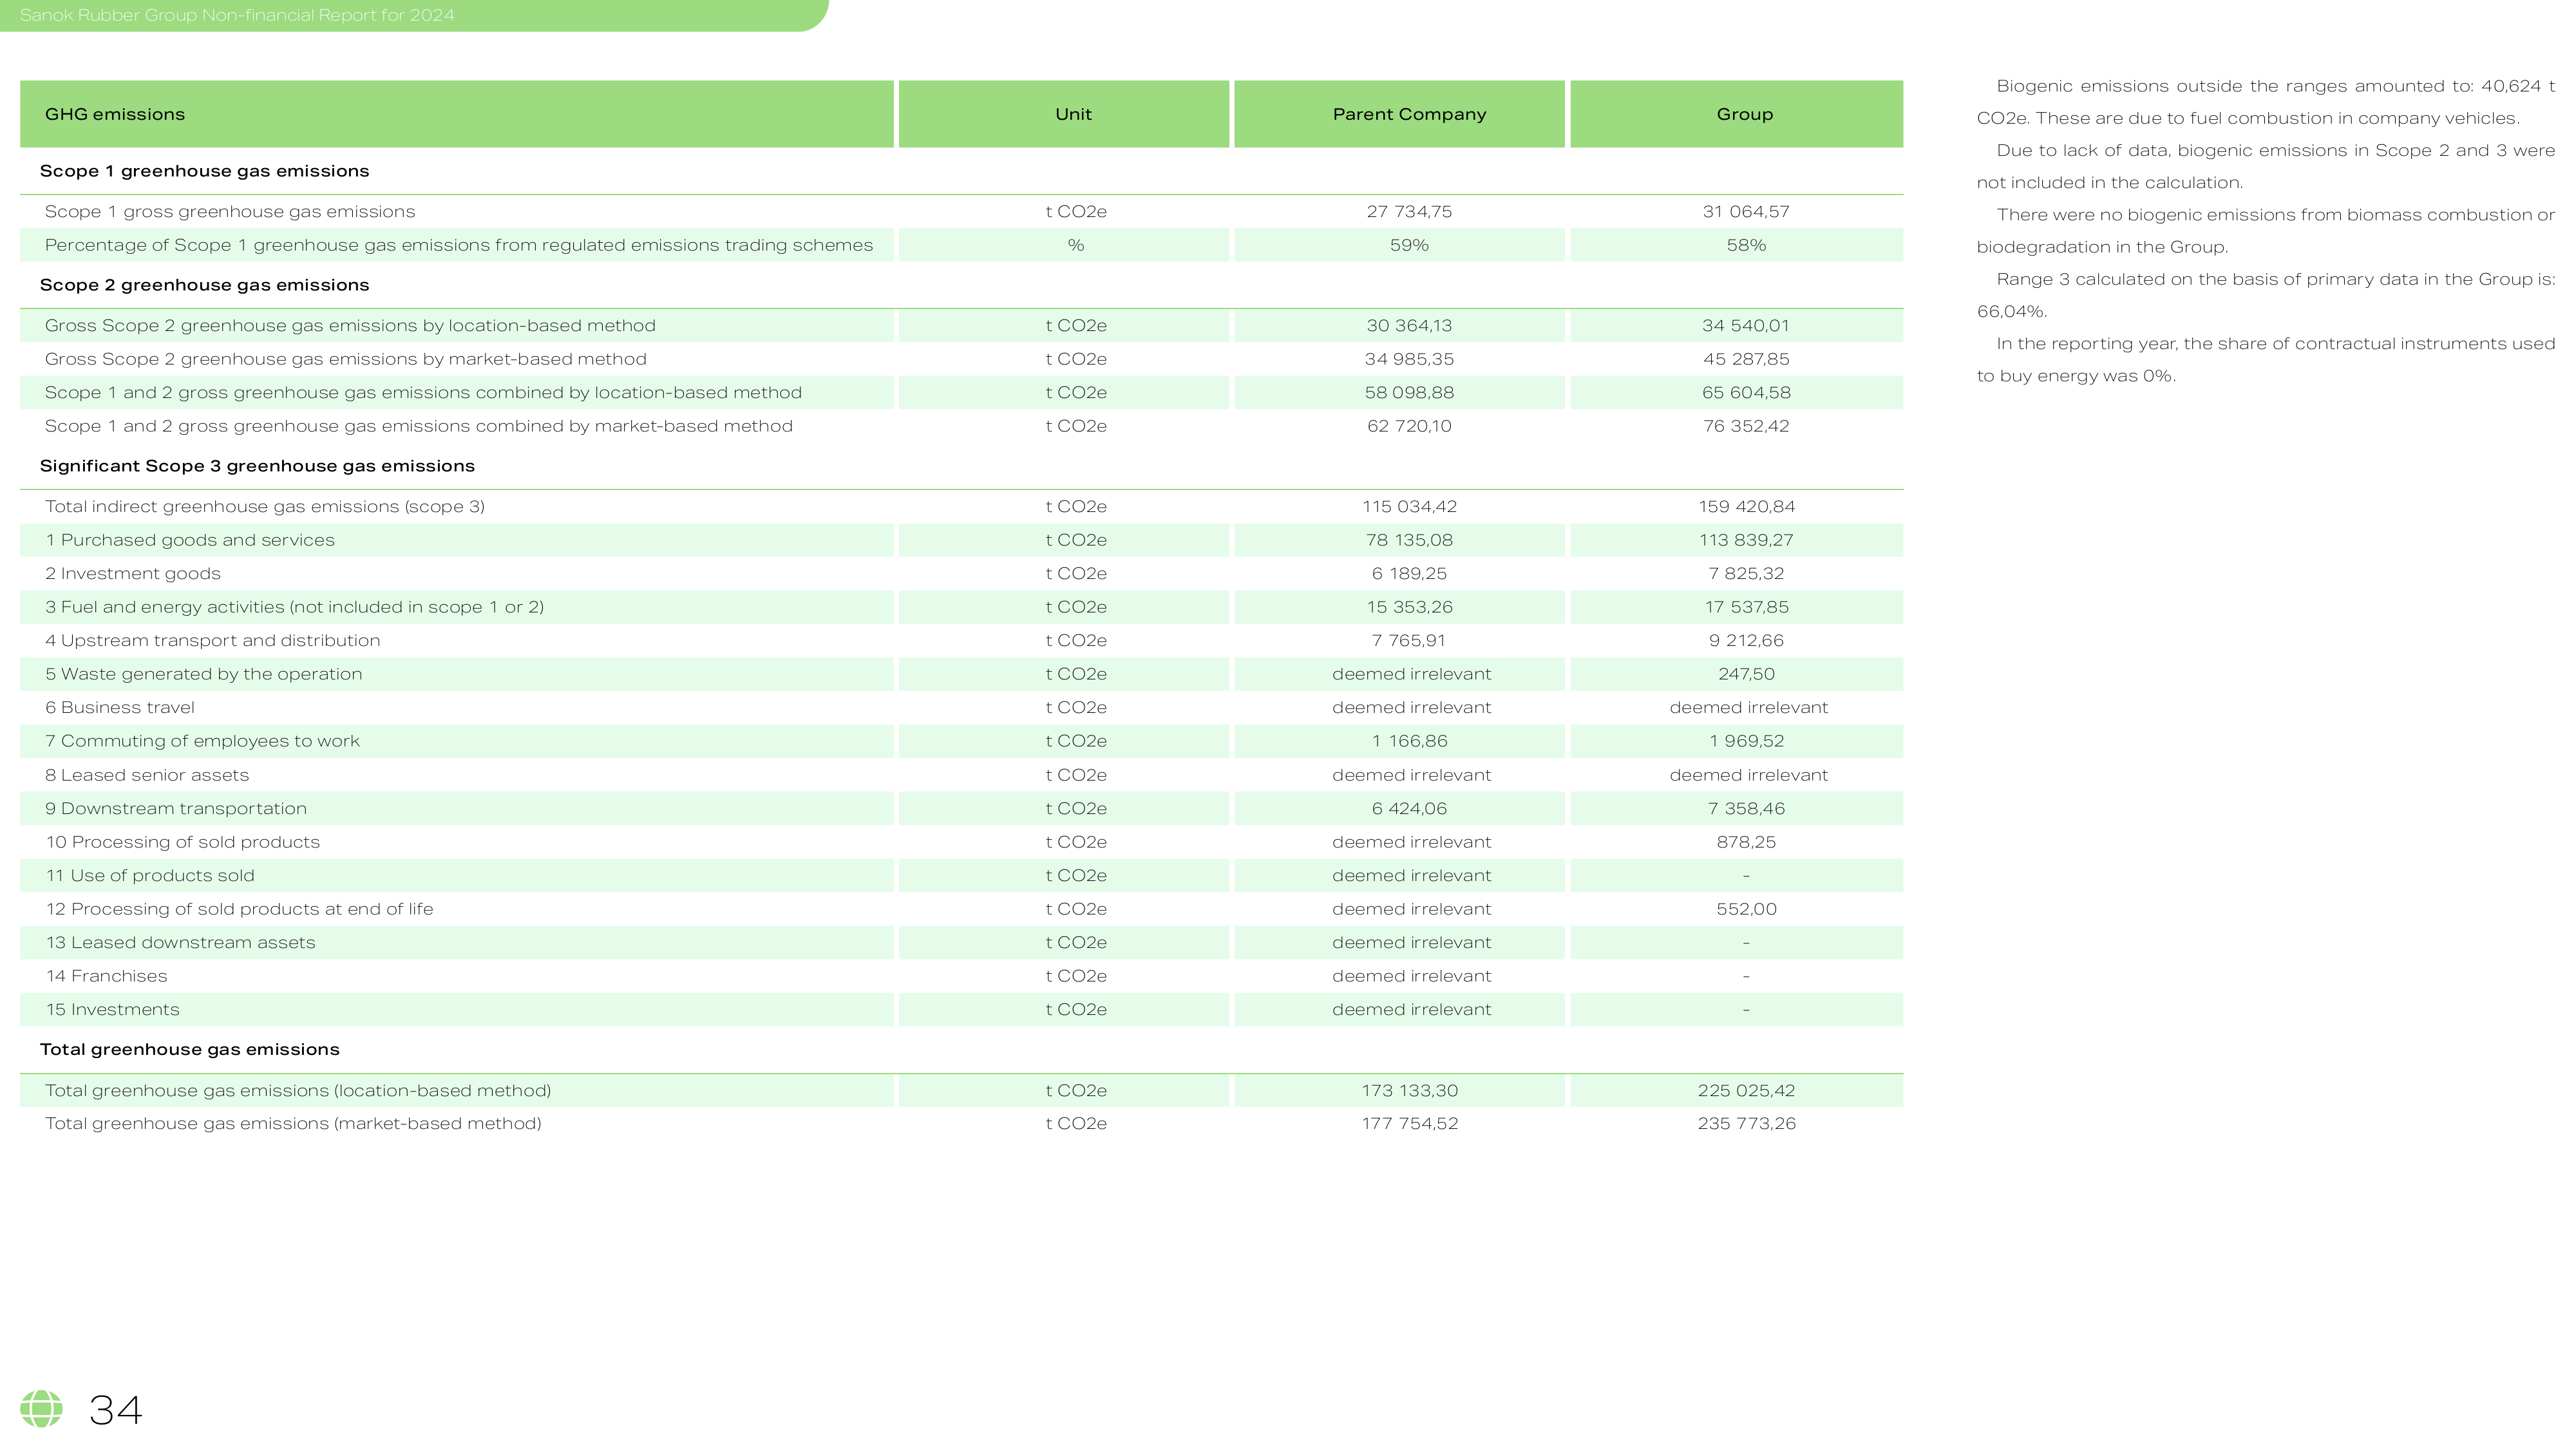The width and height of the screenshot is (2576, 1449).
Task: Select the value 30 364,13
Action: (1410, 326)
